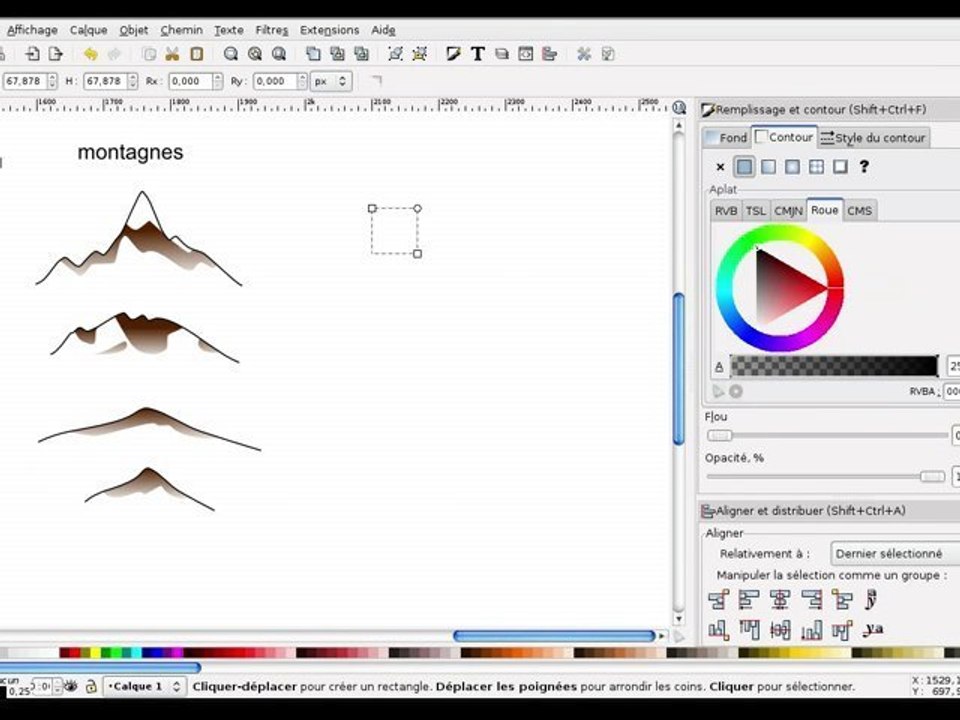
Task: Toggle the layer lock icon
Action: (x=91, y=686)
